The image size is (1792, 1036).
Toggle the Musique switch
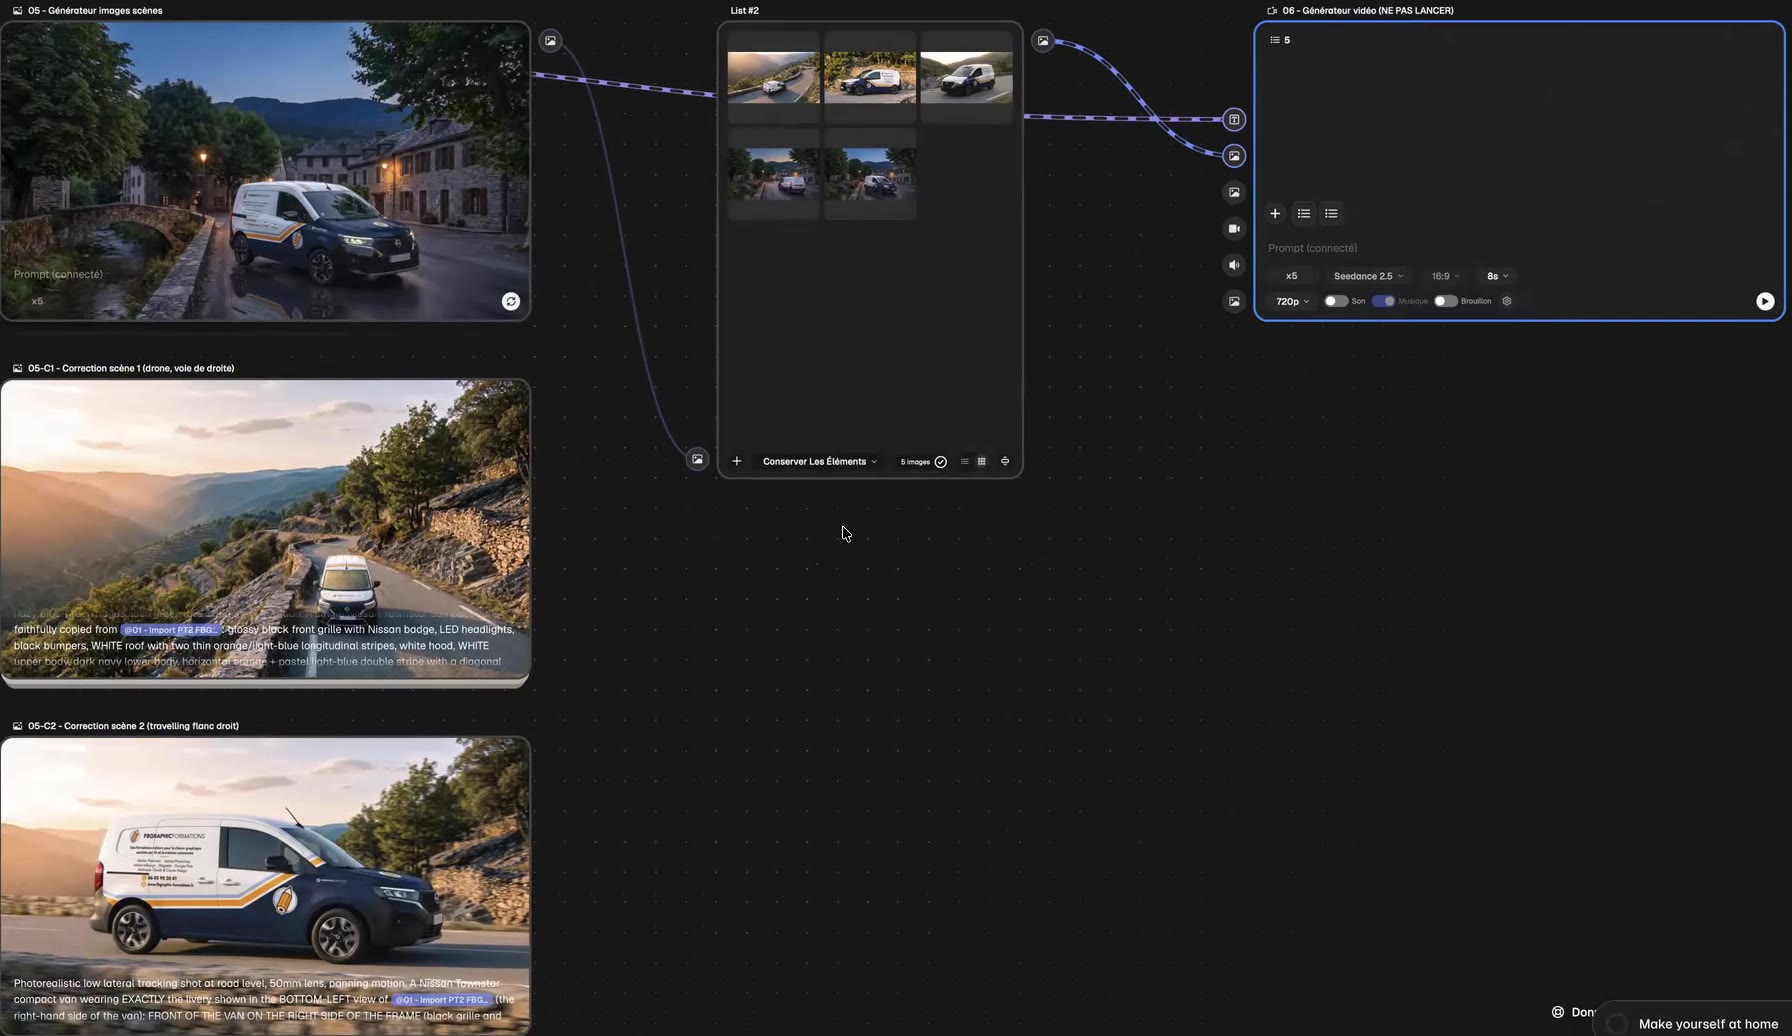1383,301
